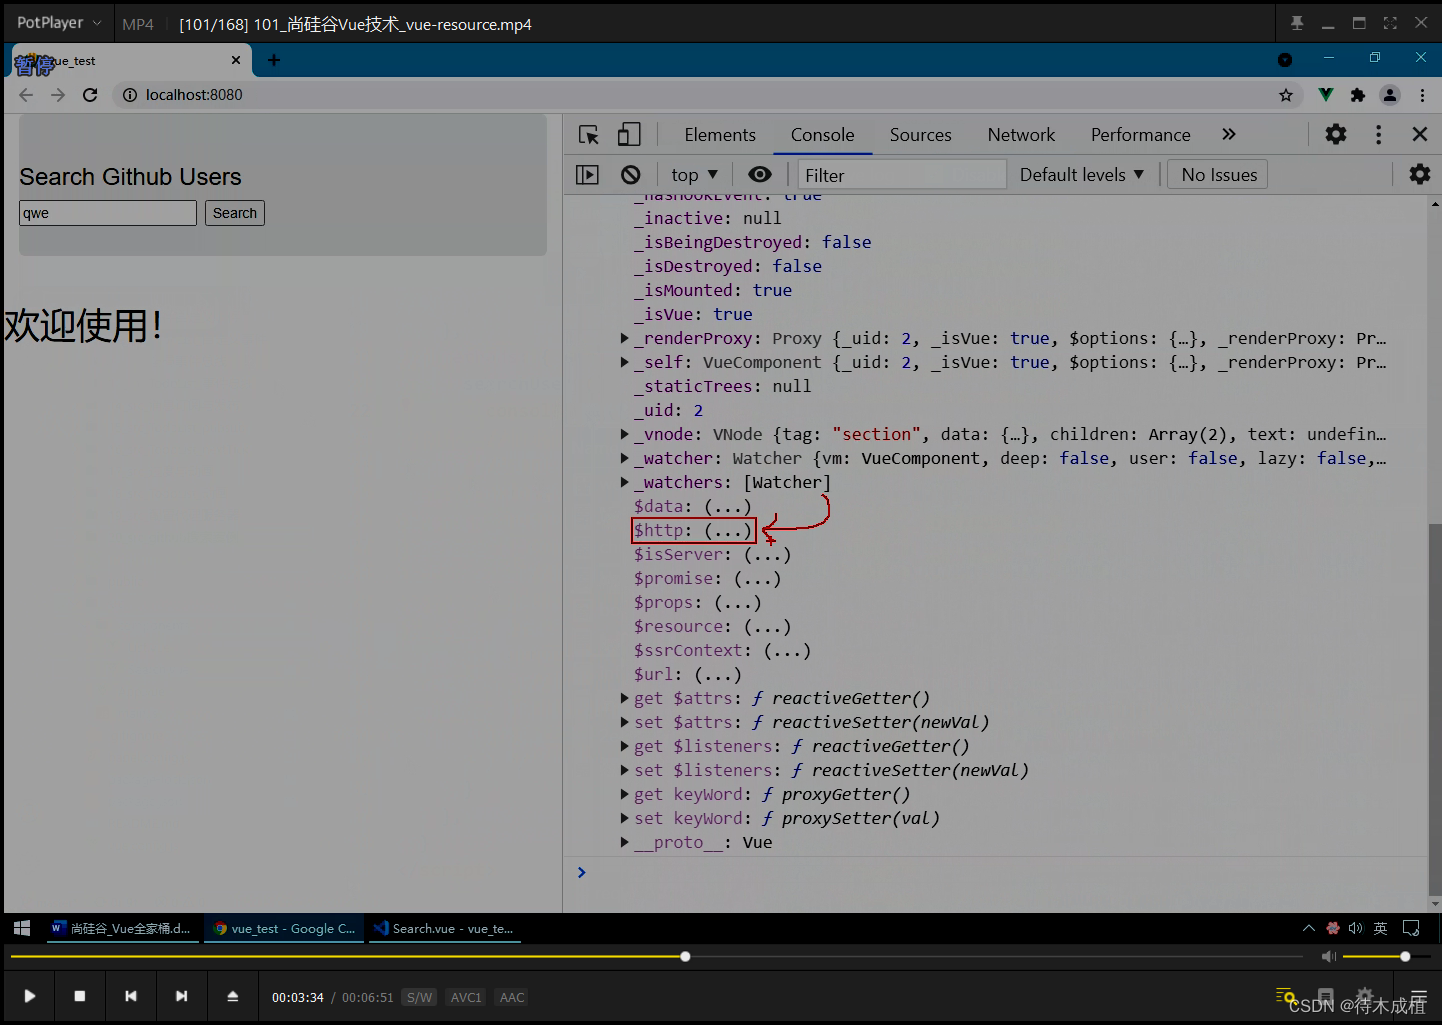Pin PotPlayer window on top

[x=1297, y=23]
